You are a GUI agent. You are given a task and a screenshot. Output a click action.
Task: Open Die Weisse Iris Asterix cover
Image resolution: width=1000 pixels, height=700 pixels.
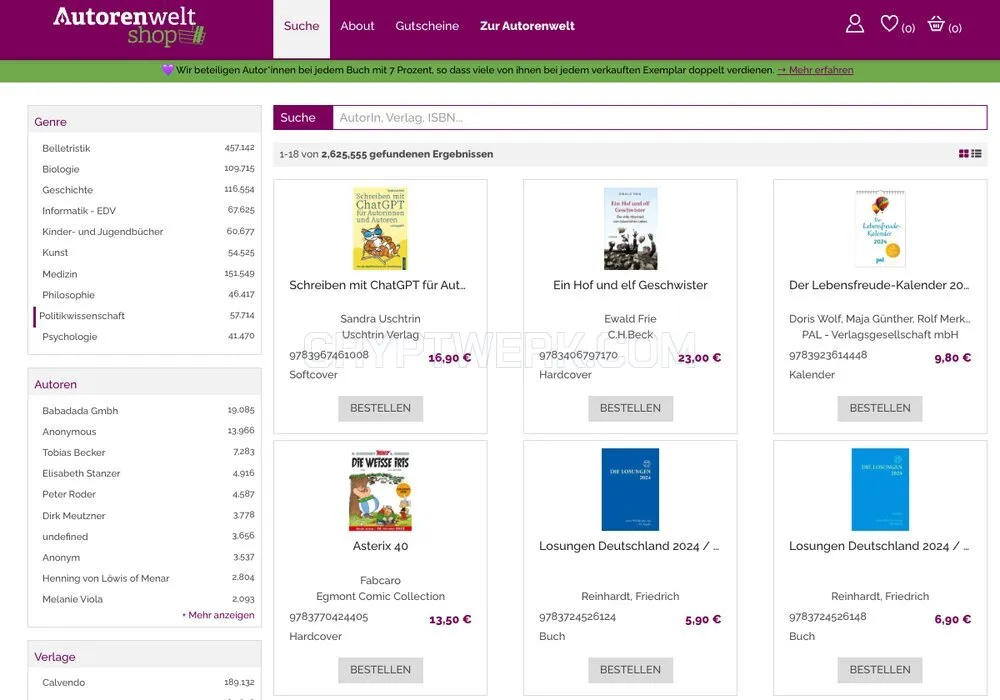click(380, 490)
